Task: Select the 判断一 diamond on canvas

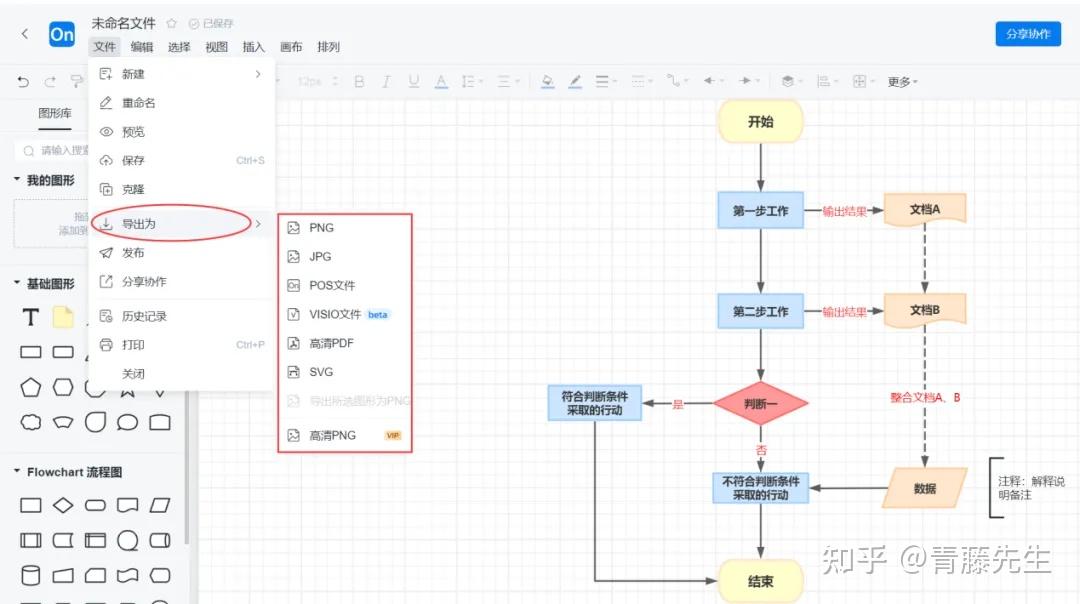Action: point(760,404)
